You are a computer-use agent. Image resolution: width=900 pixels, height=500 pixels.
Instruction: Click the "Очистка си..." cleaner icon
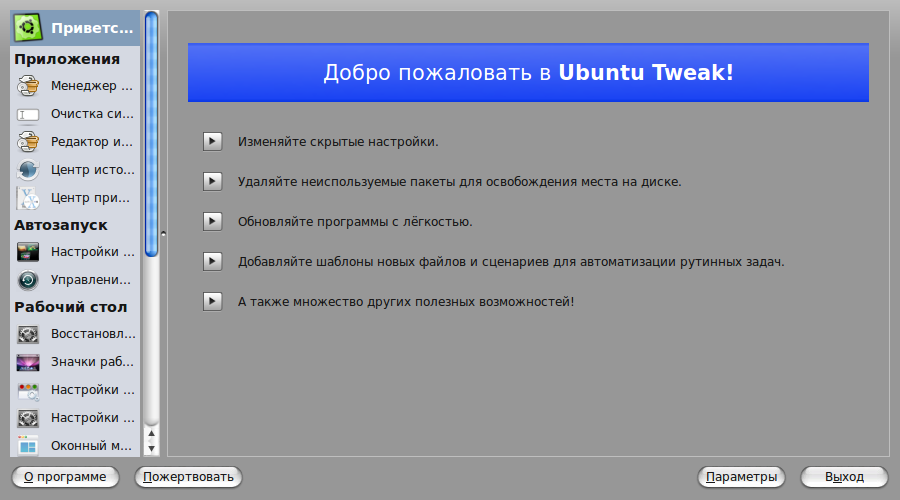coord(28,115)
